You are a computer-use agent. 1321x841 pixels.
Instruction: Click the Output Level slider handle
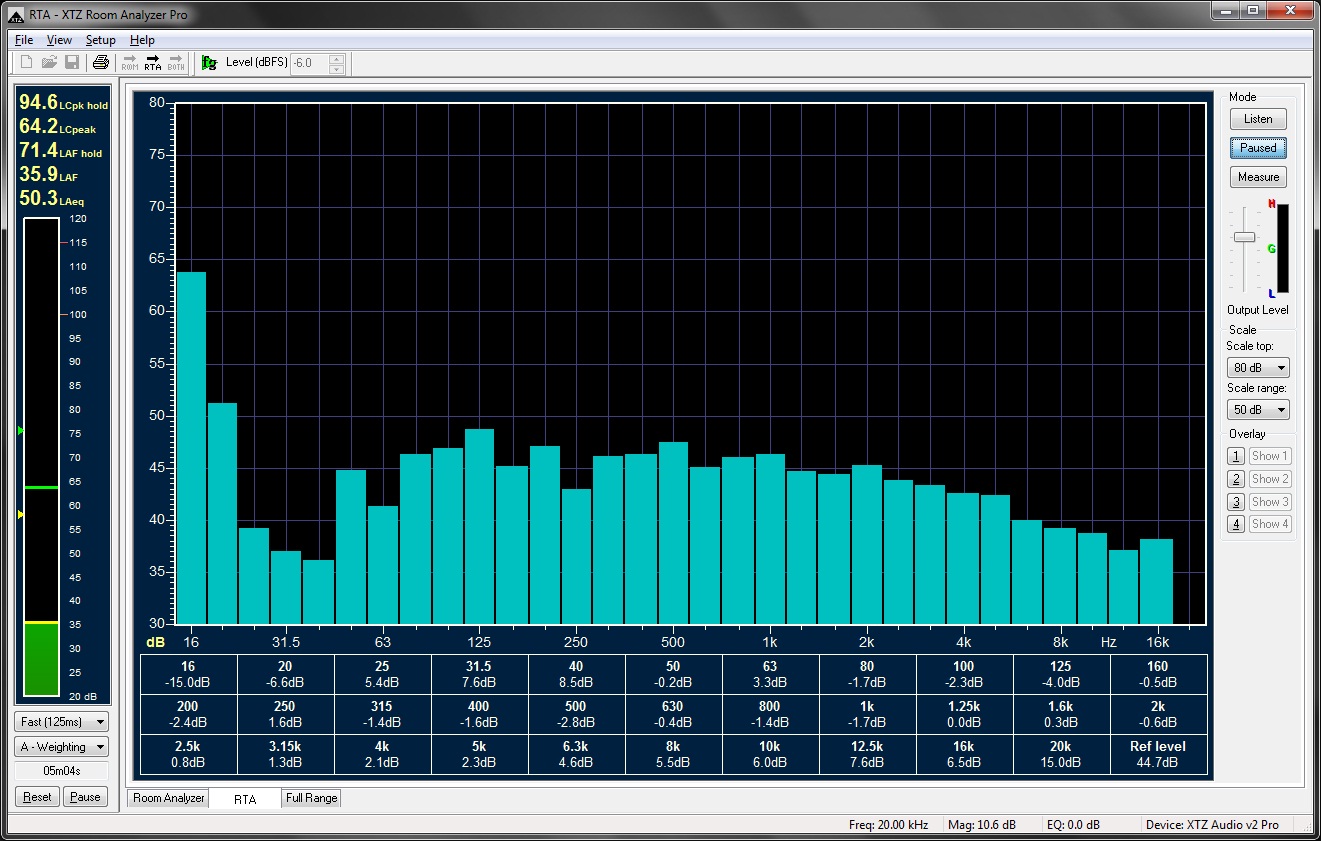click(x=1244, y=237)
